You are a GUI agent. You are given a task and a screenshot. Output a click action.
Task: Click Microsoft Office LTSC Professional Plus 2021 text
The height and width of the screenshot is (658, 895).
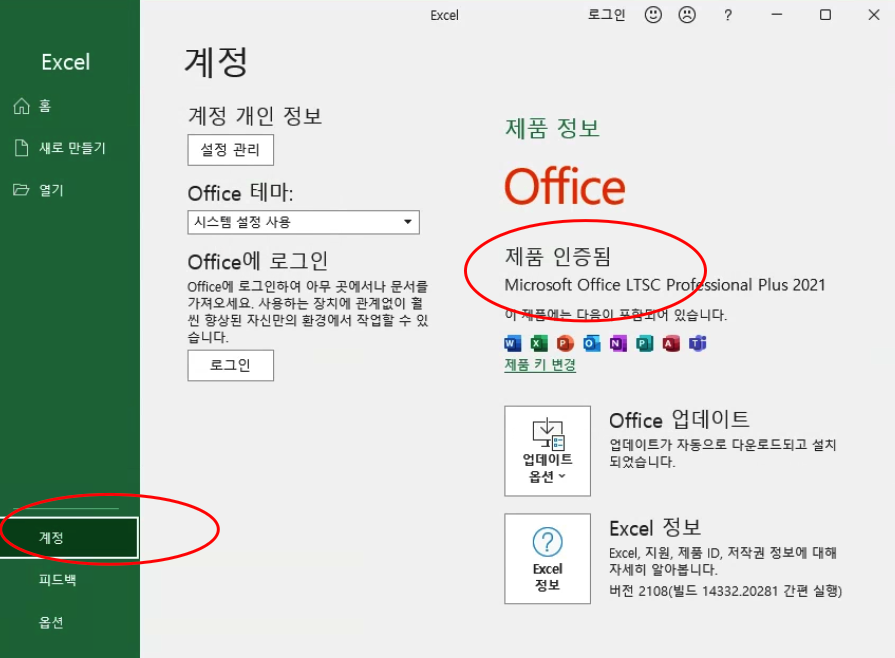[x=665, y=285]
